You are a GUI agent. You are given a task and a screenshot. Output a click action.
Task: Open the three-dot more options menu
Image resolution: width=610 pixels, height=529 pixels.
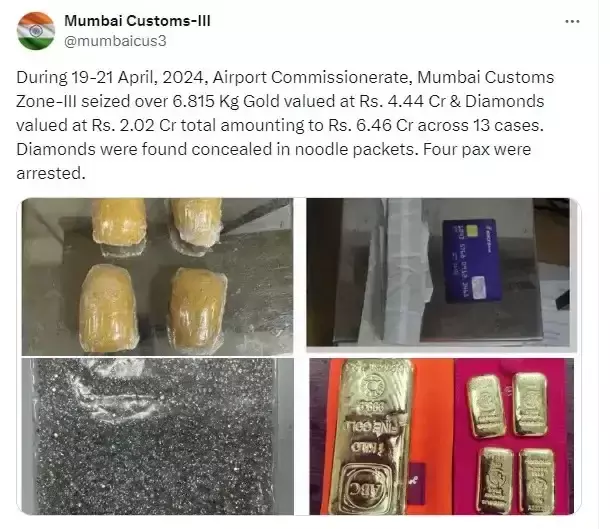pos(572,22)
